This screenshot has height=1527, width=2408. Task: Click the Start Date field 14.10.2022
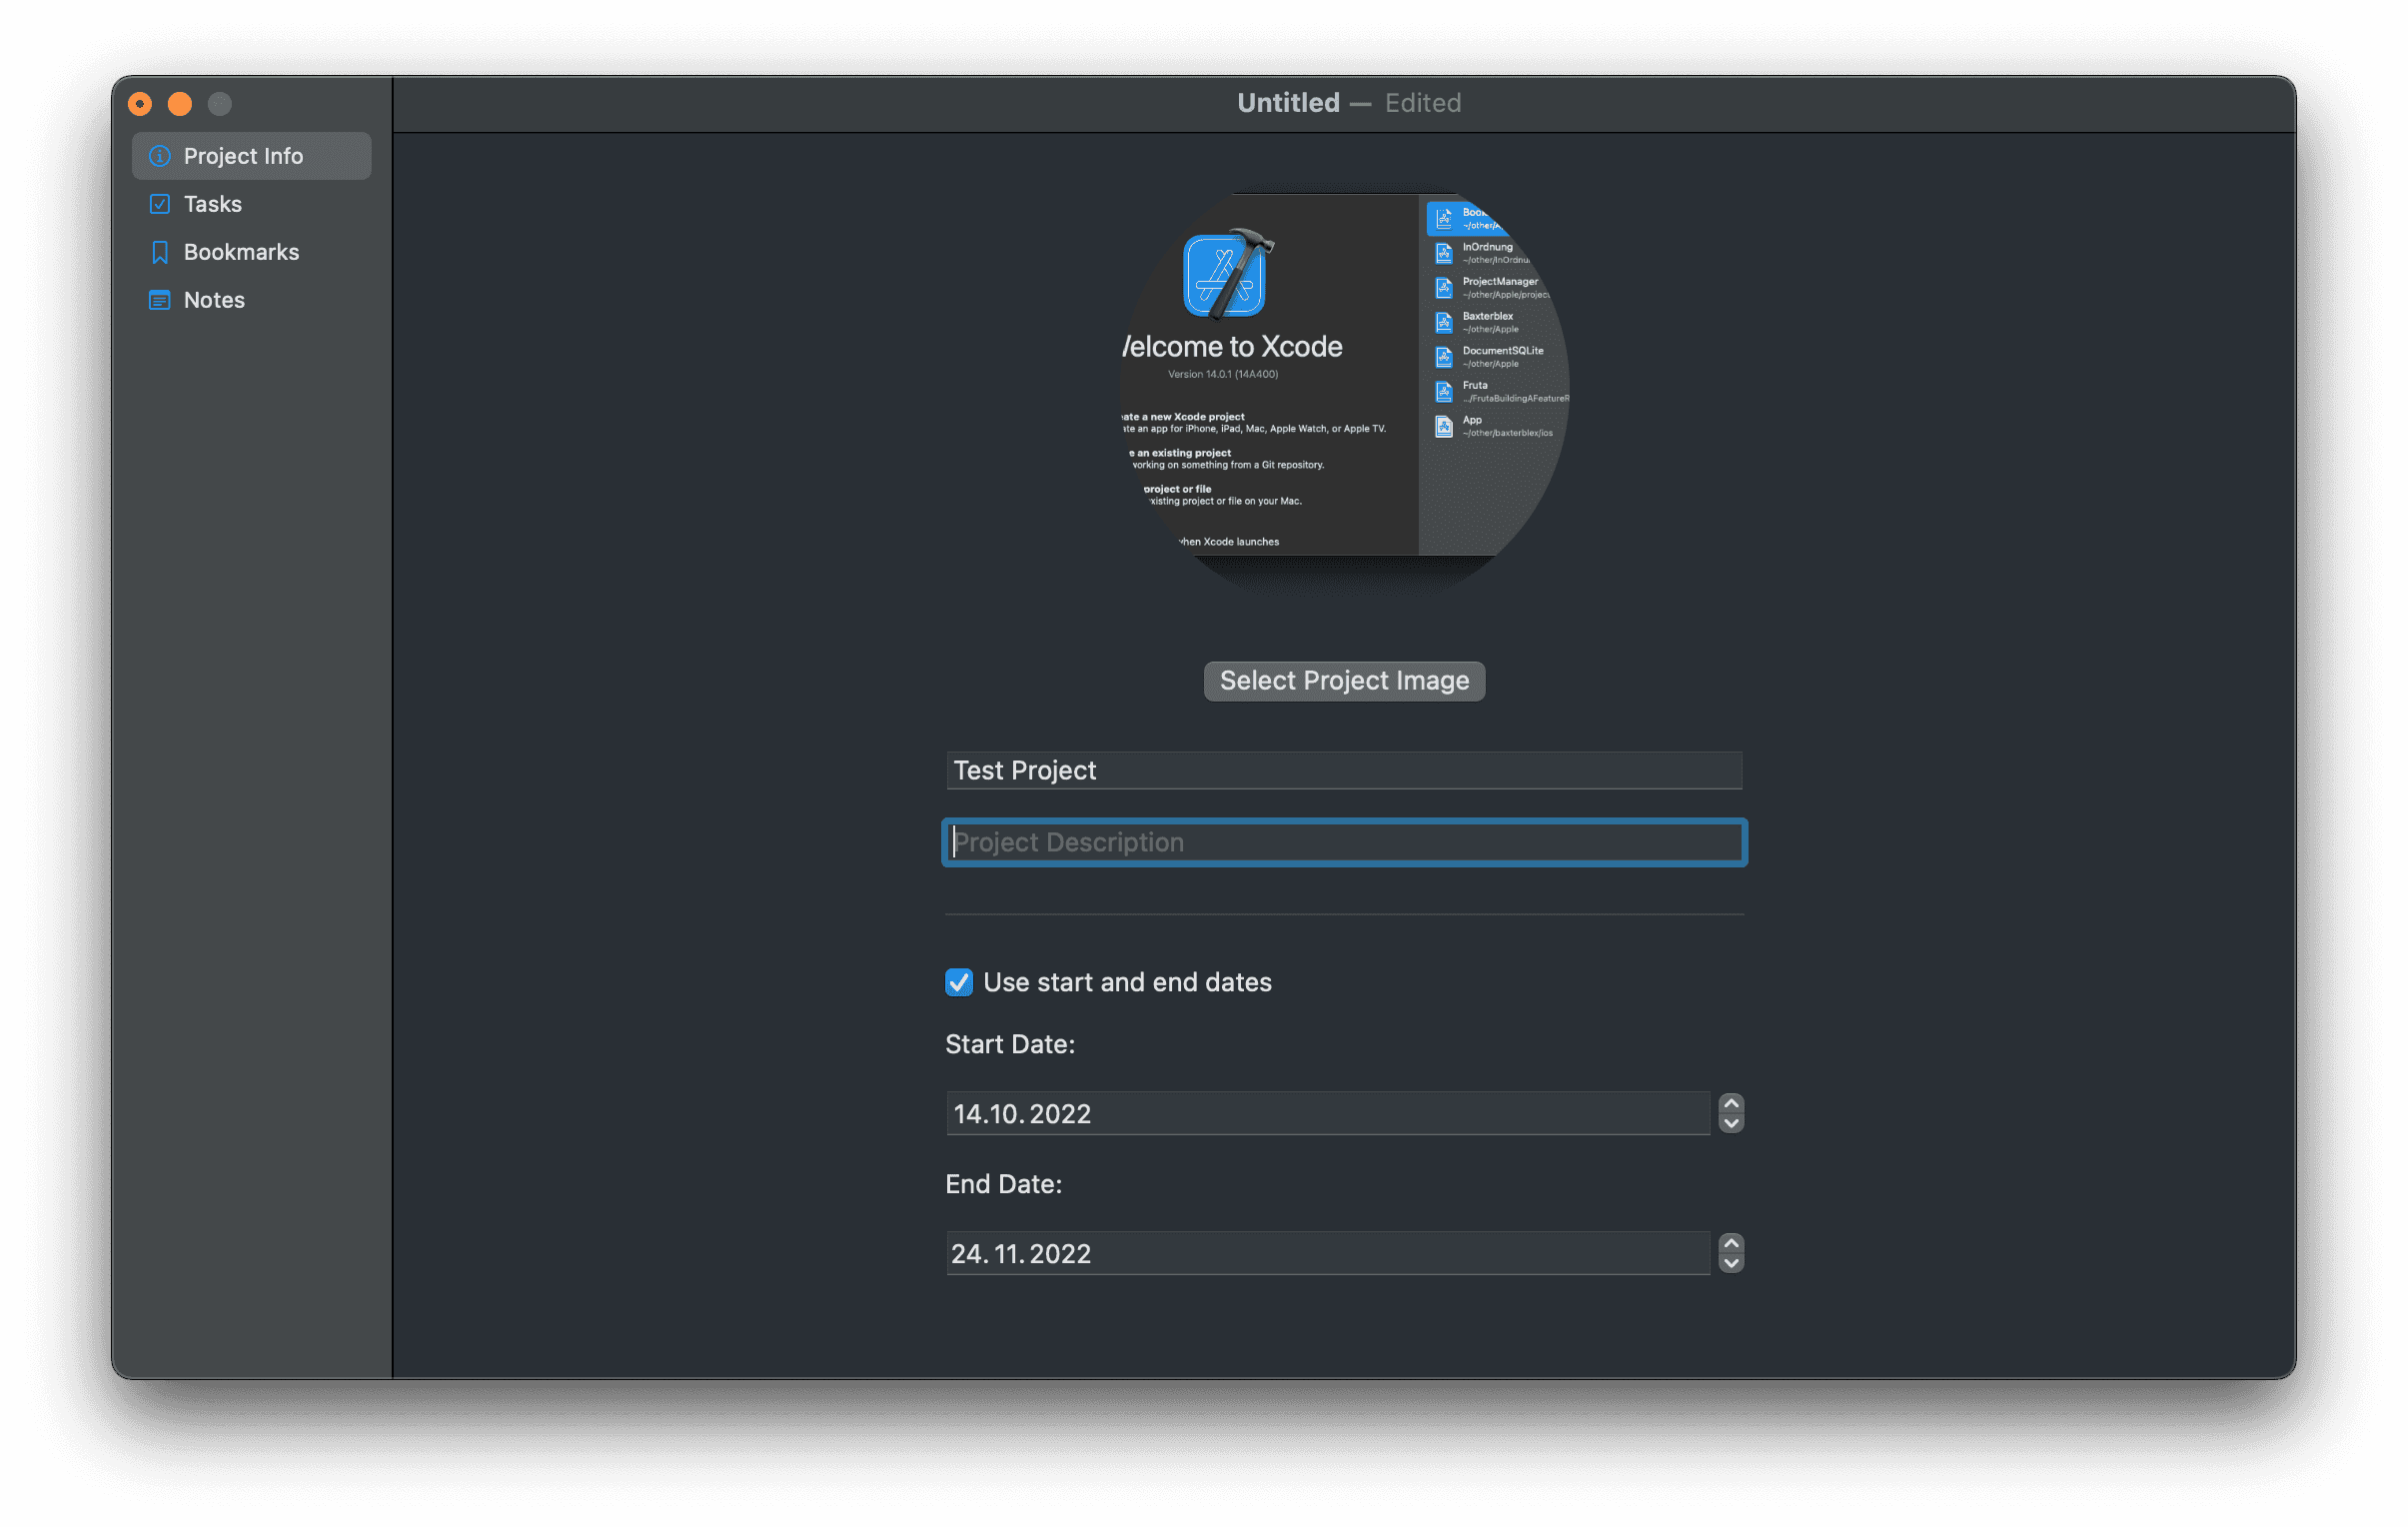coord(1327,1114)
